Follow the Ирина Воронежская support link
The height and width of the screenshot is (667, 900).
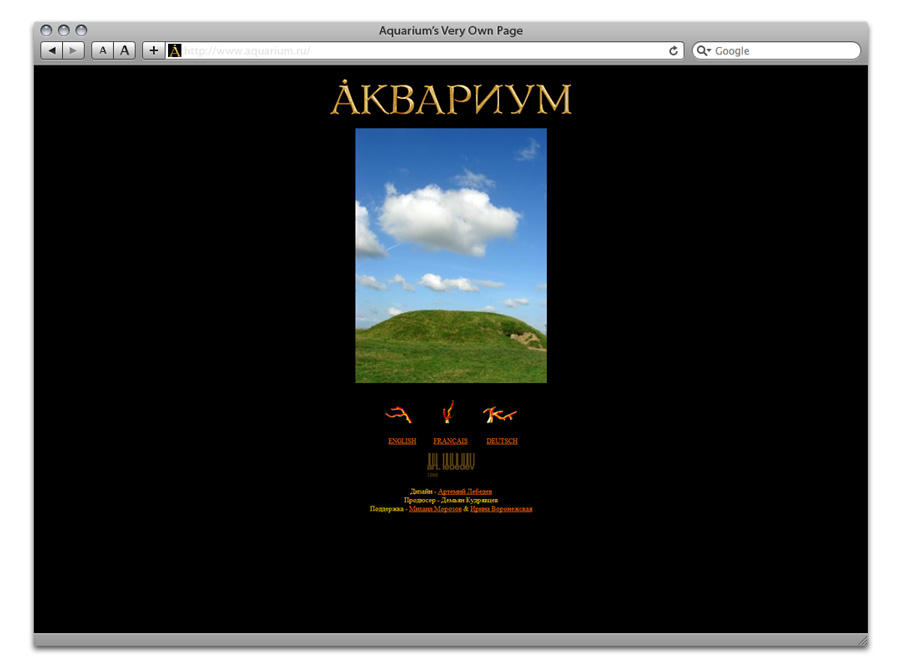(501, 509)
